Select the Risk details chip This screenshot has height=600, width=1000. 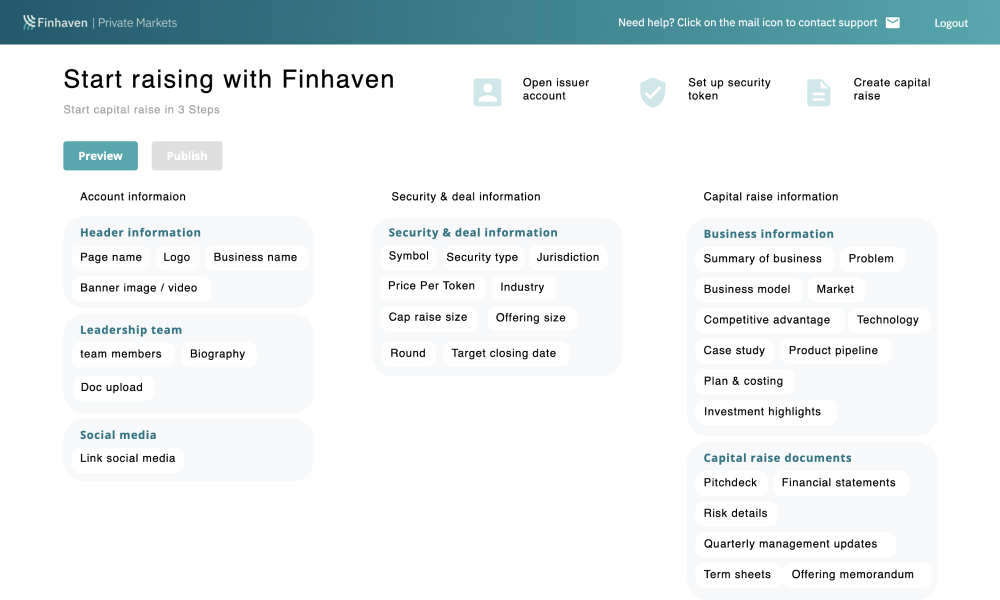(735, 513)
